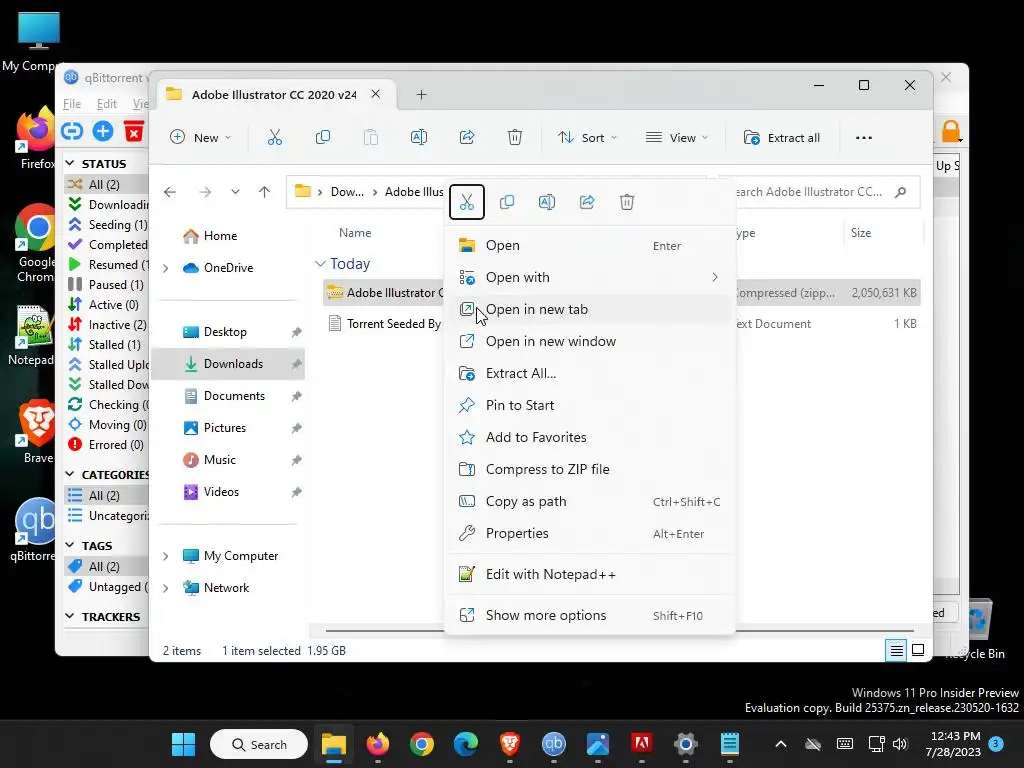Viewport: 1024px width, 768px height.
Task: Expand Network in navigation pane
Action: point(166,588)
